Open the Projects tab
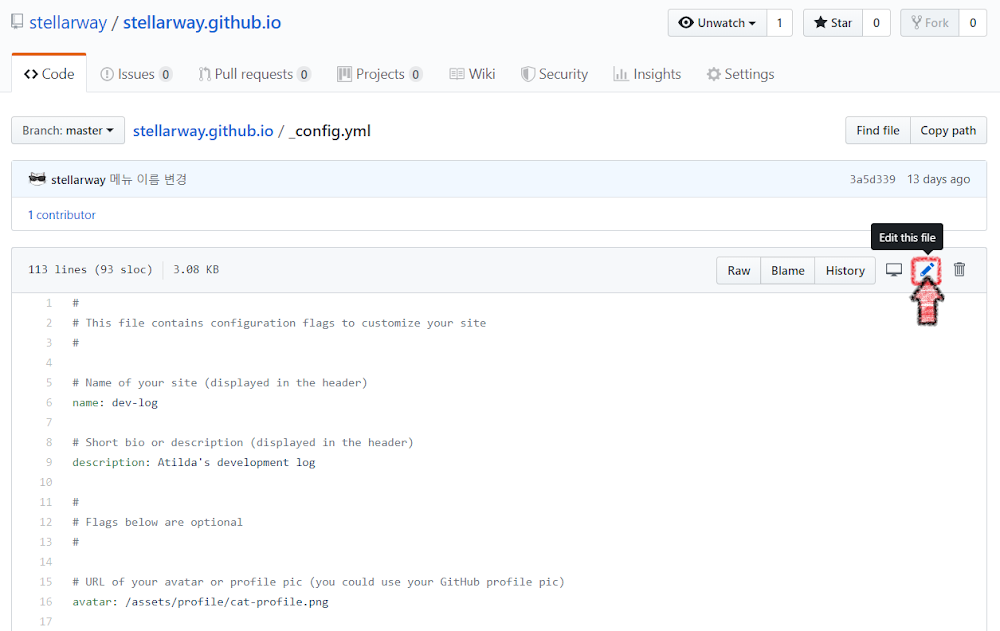Screen dimensions: 1000x631 379,74
